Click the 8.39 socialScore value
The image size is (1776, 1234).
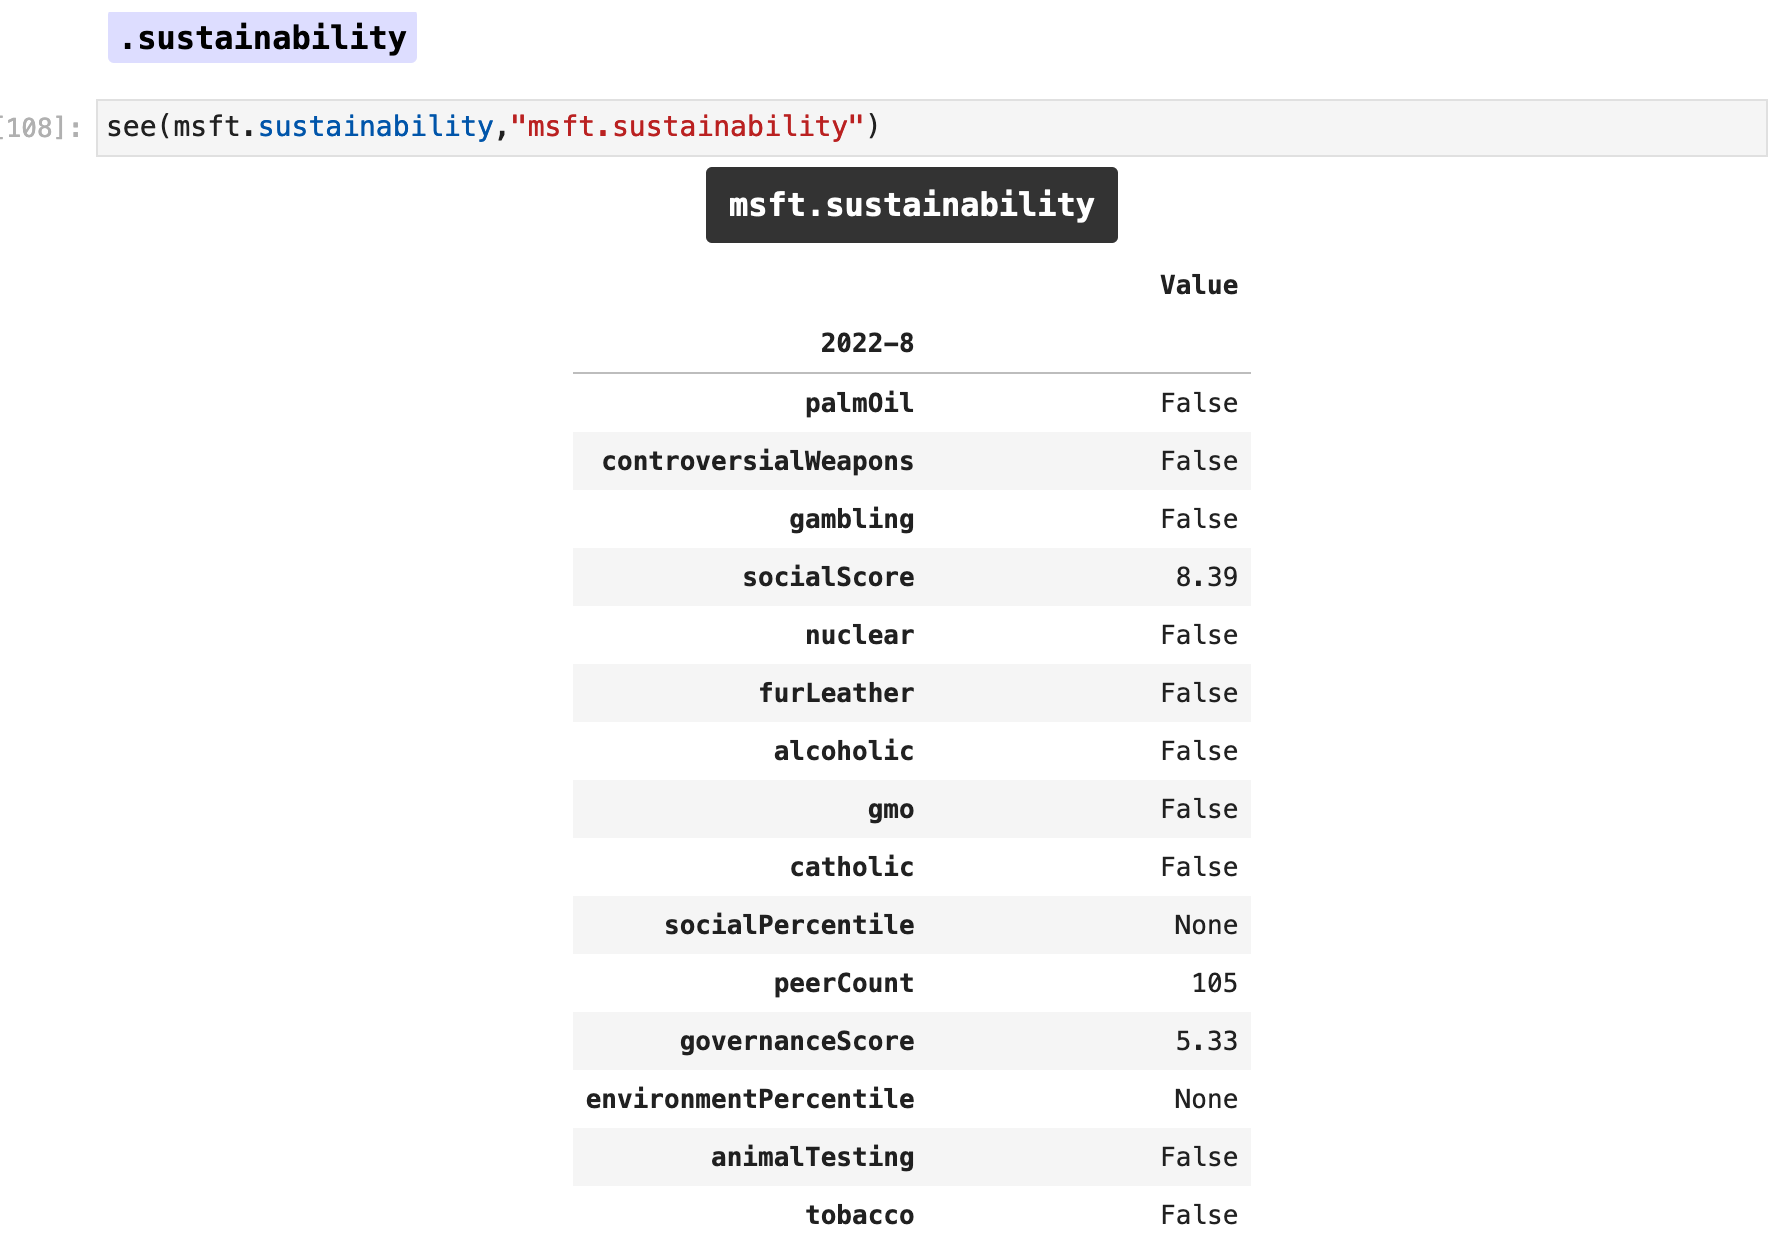(1206, 577)
